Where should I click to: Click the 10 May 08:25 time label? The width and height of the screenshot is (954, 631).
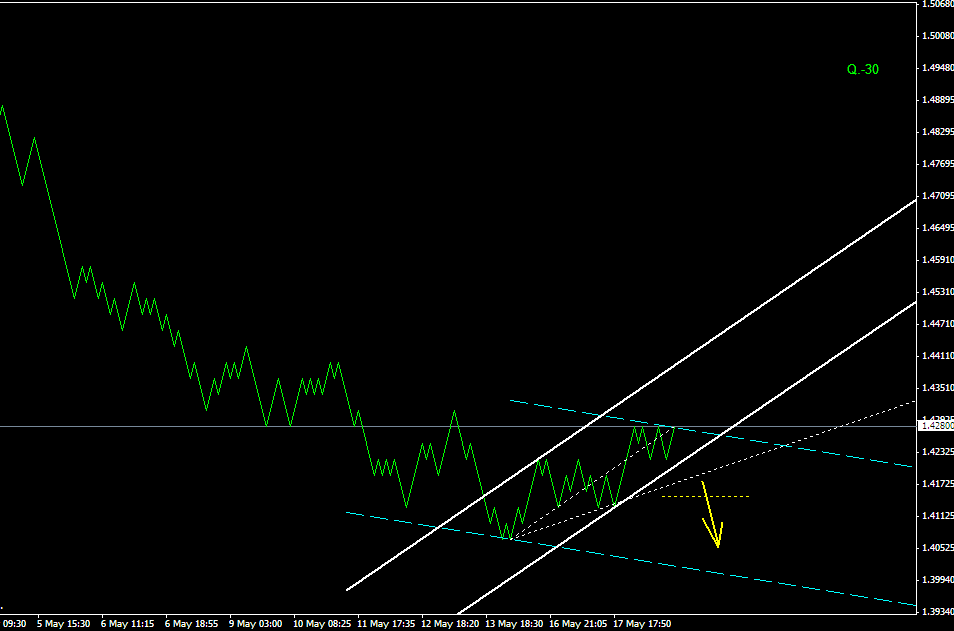(x=322, y=624)
